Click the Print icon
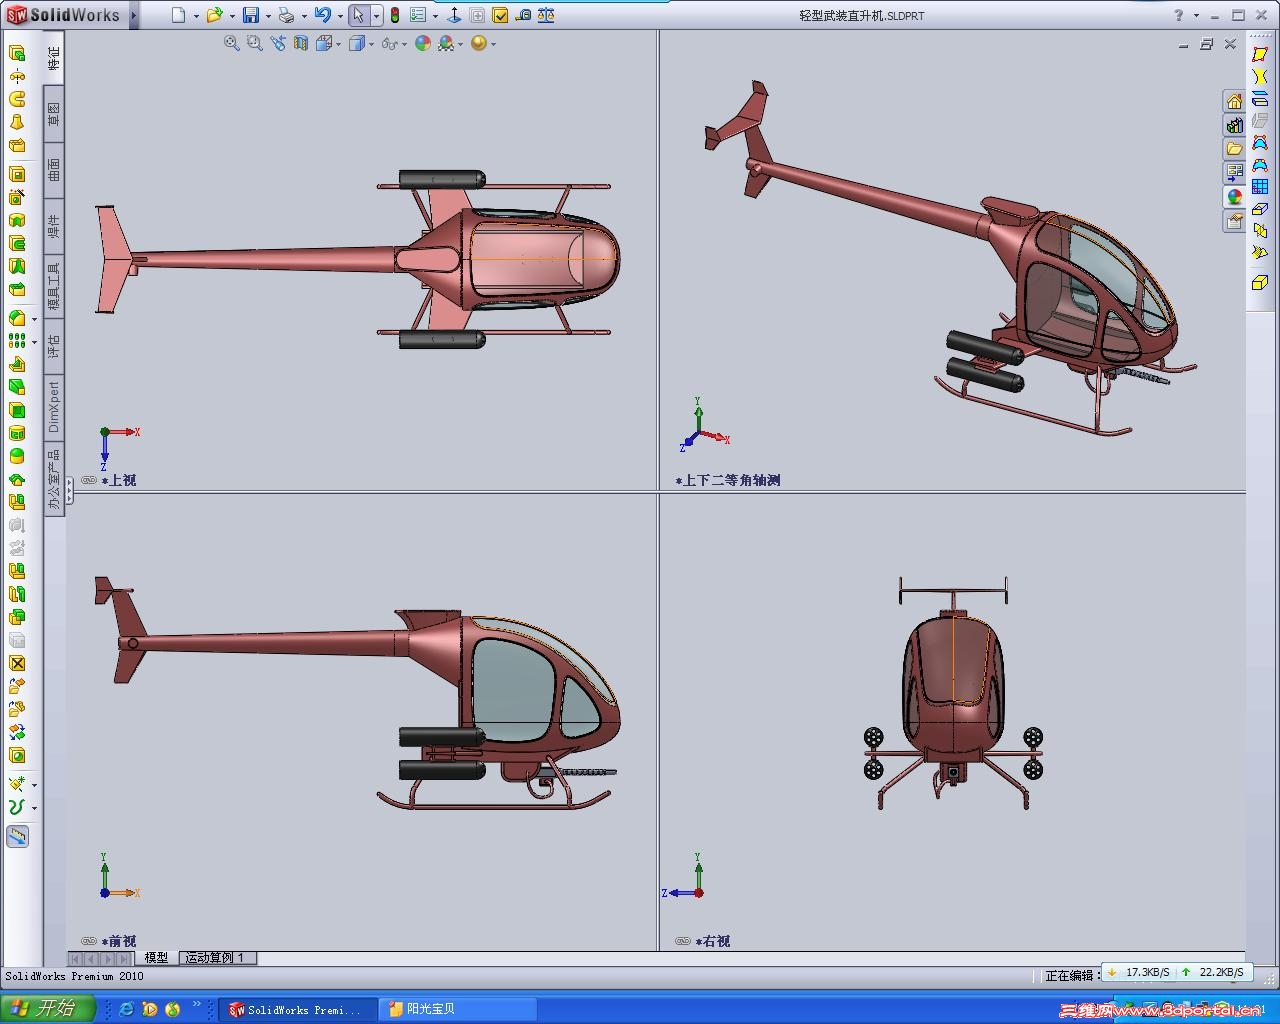This screenshot has height=1024, width=1280. coord(286,15)
